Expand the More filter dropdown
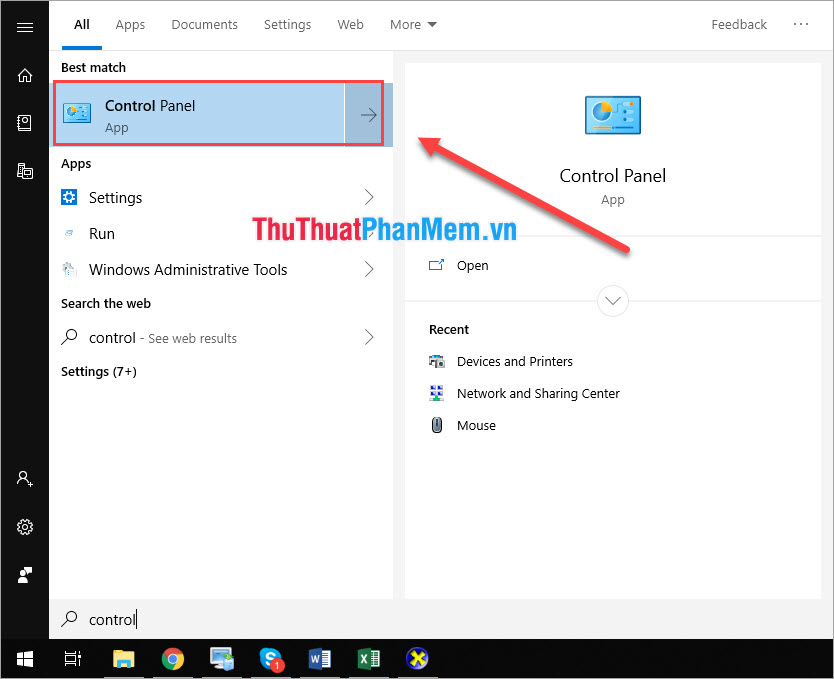Screen dimensions: 834x679 pyautogui.click(x=413, y=25)
